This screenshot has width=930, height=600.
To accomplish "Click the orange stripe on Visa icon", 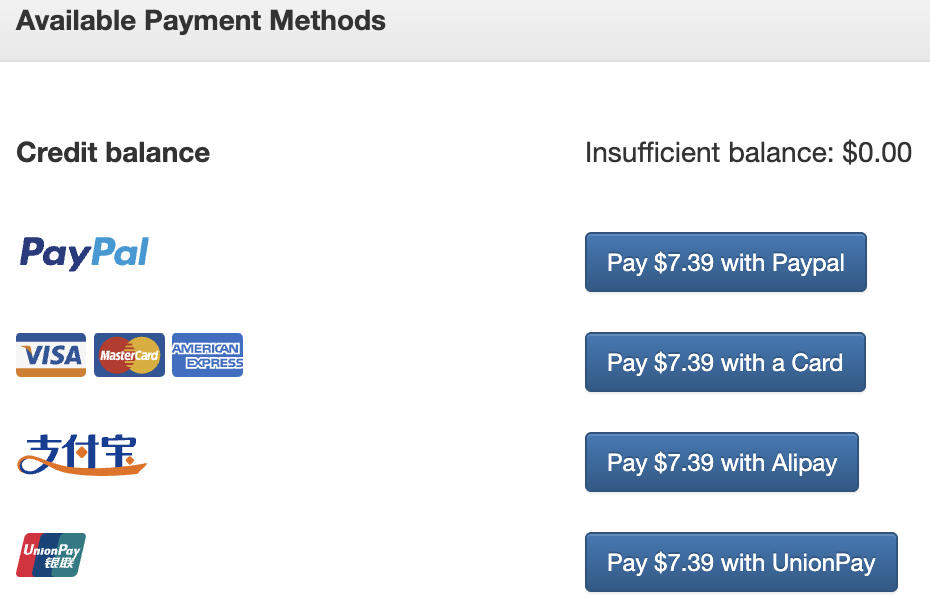I will pos(51,371).
